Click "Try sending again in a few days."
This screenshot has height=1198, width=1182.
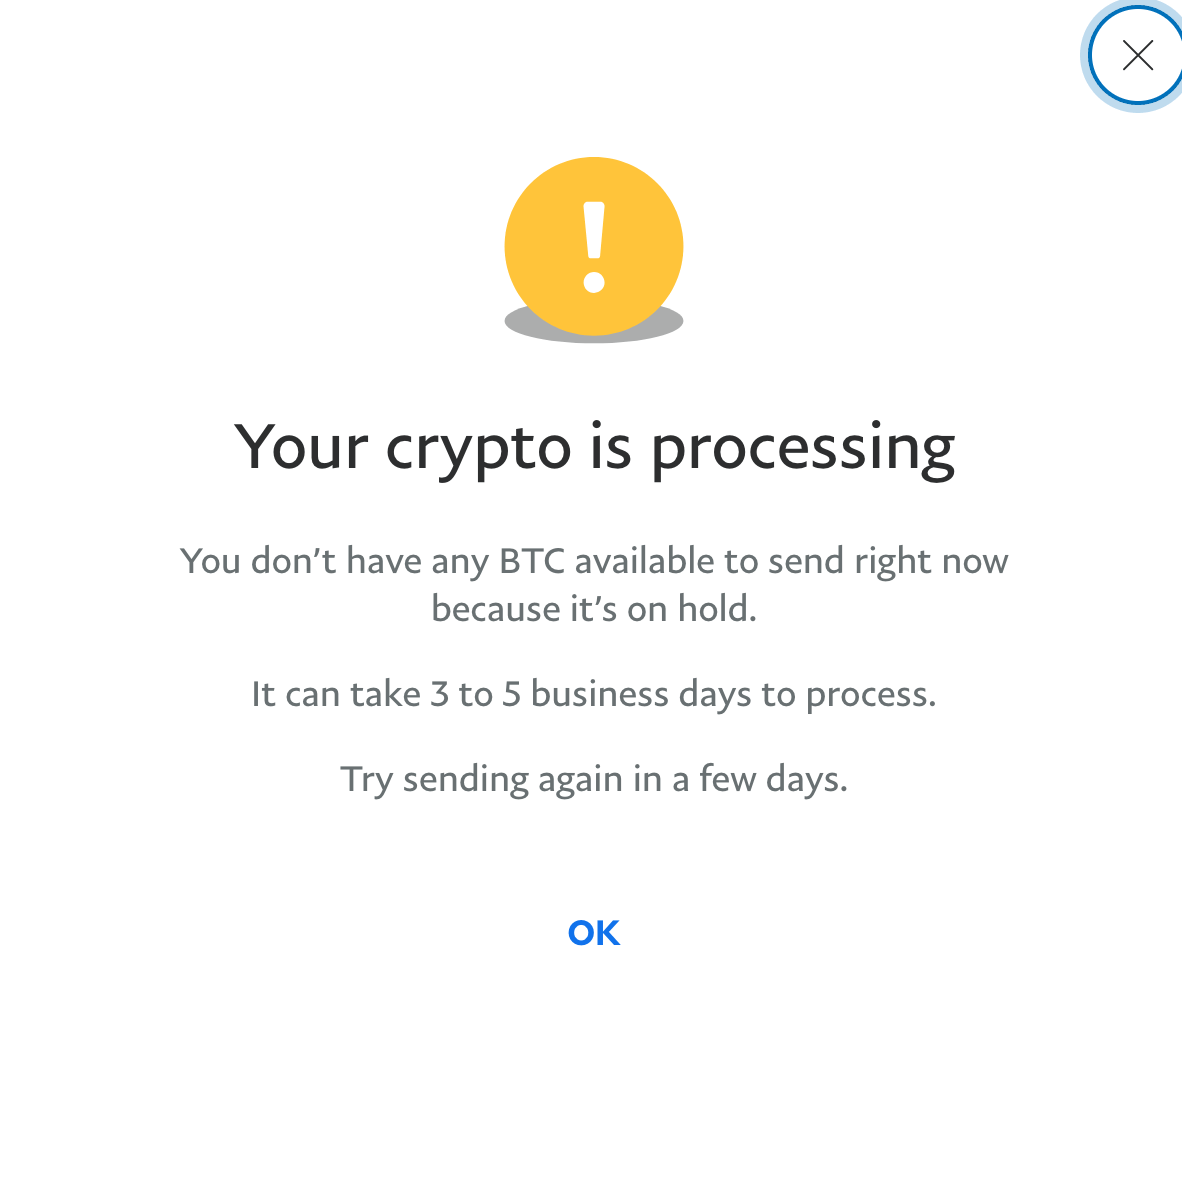click(594, 780)
